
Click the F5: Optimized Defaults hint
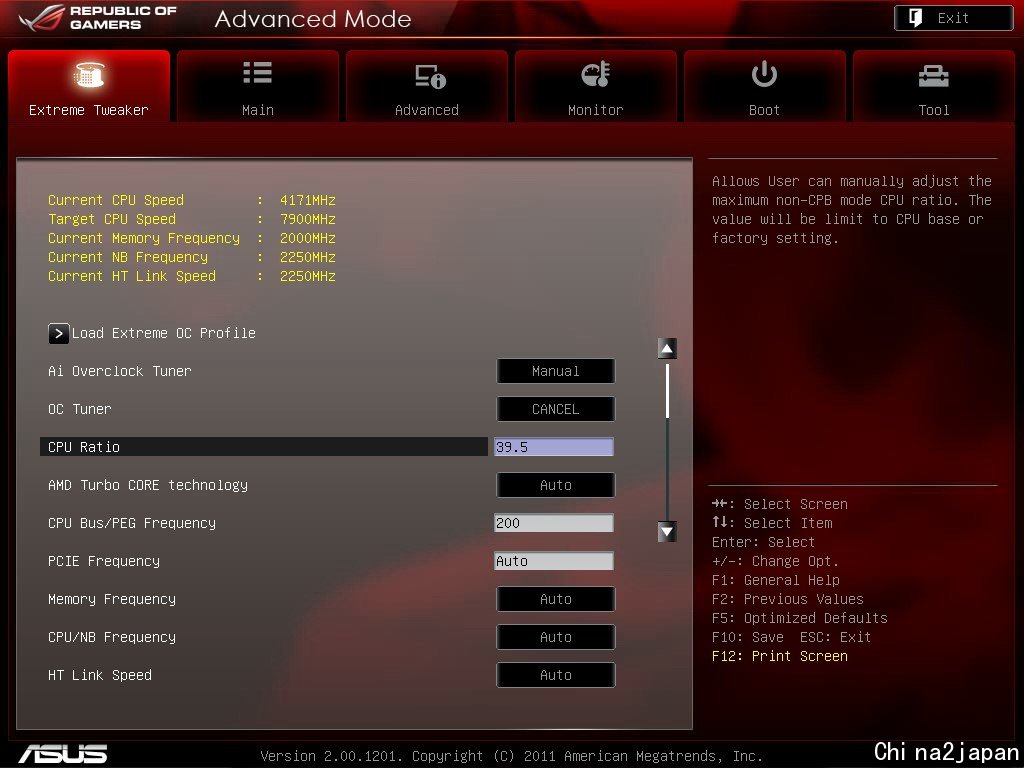(800, 618)
